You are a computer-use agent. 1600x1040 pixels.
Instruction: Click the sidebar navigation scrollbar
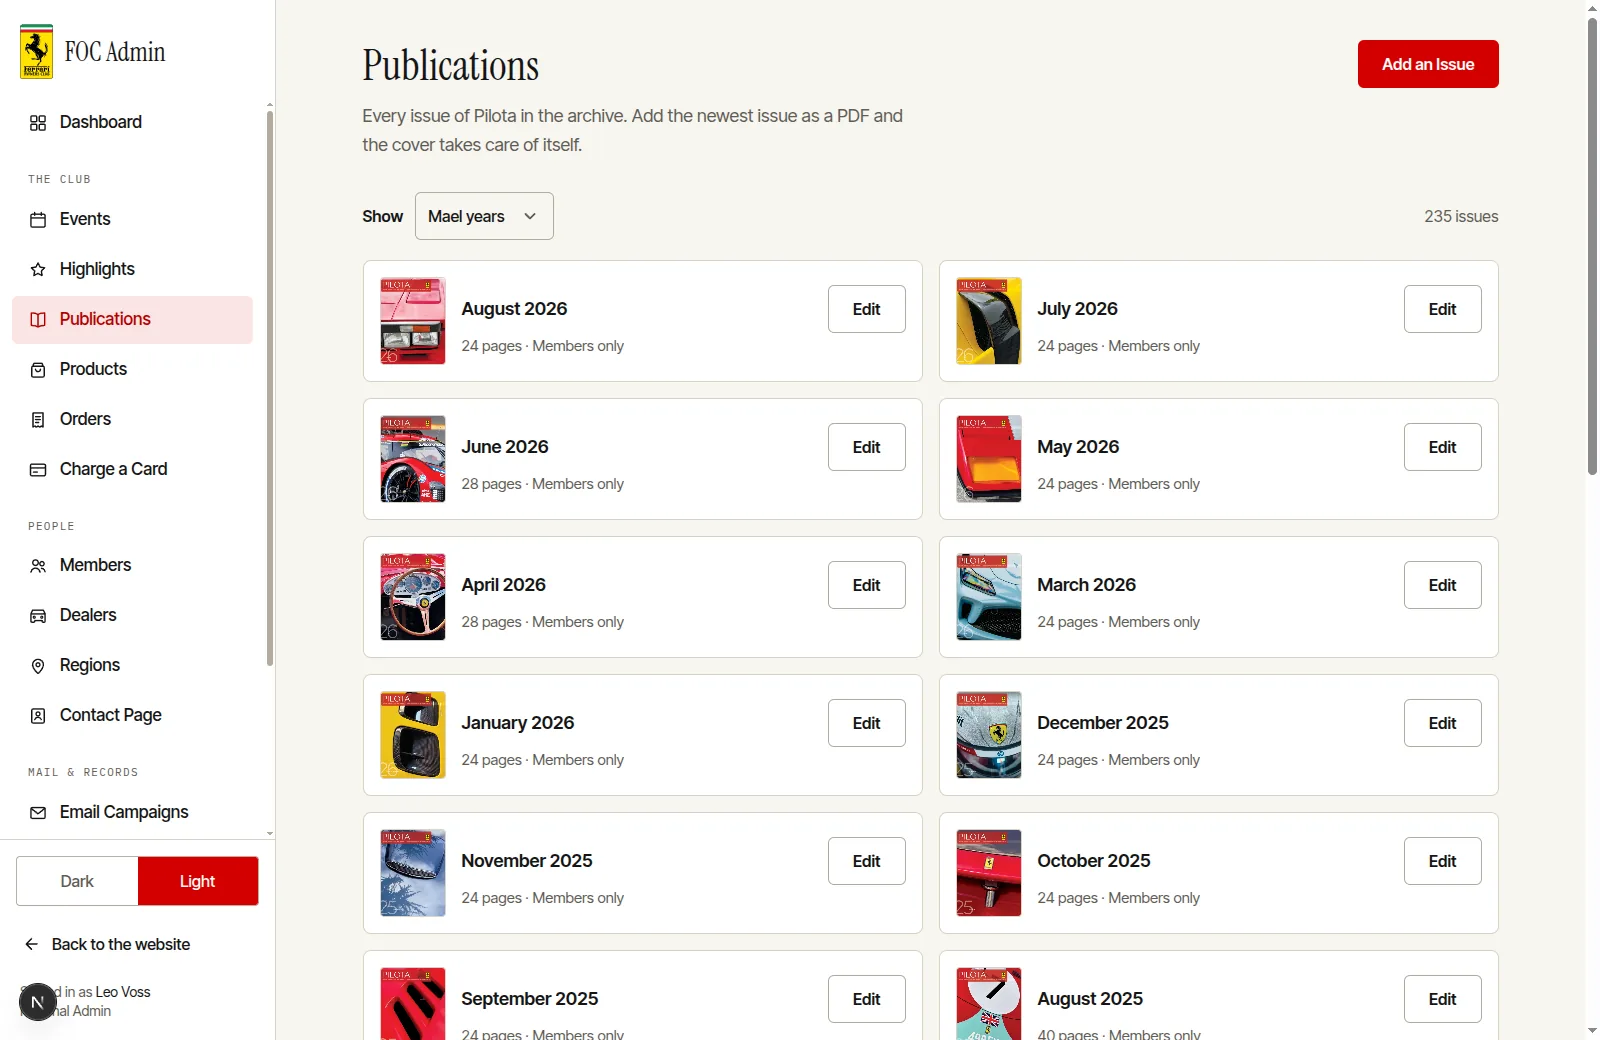coord(270,388)
